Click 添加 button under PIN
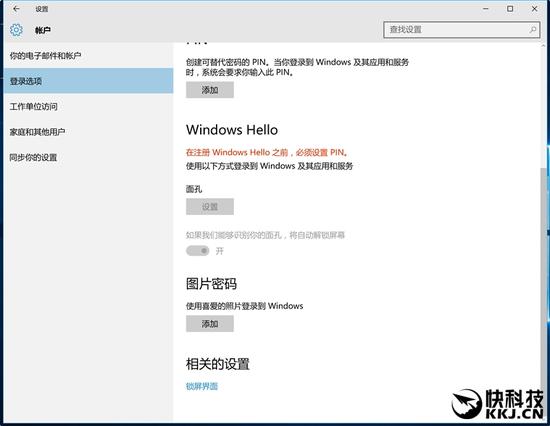550x426 pixels. 210,90
